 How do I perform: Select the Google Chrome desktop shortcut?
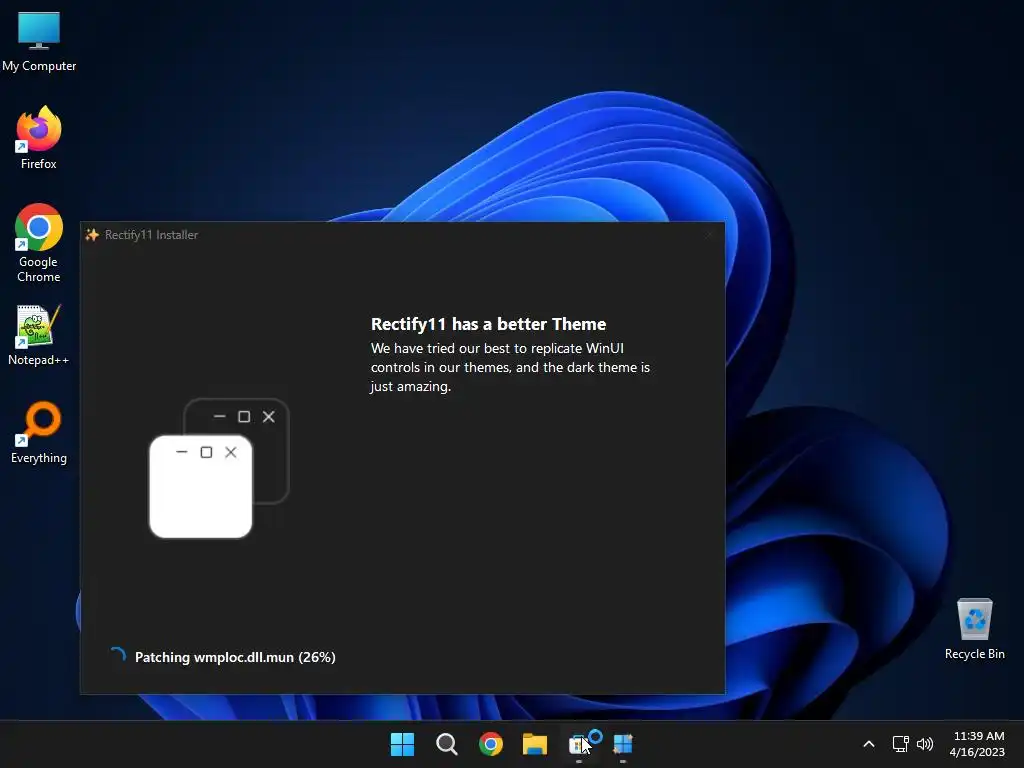[x=39, y=243]
